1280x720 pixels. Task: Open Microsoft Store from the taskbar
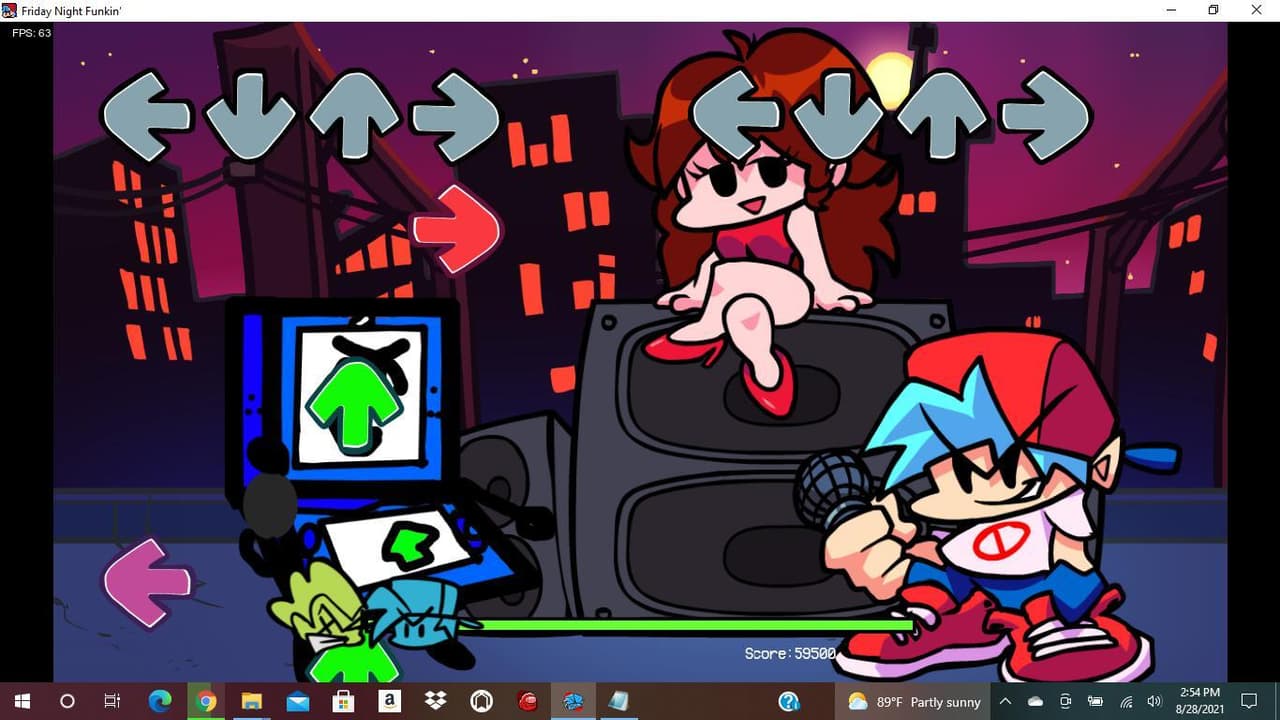[344, 701]
